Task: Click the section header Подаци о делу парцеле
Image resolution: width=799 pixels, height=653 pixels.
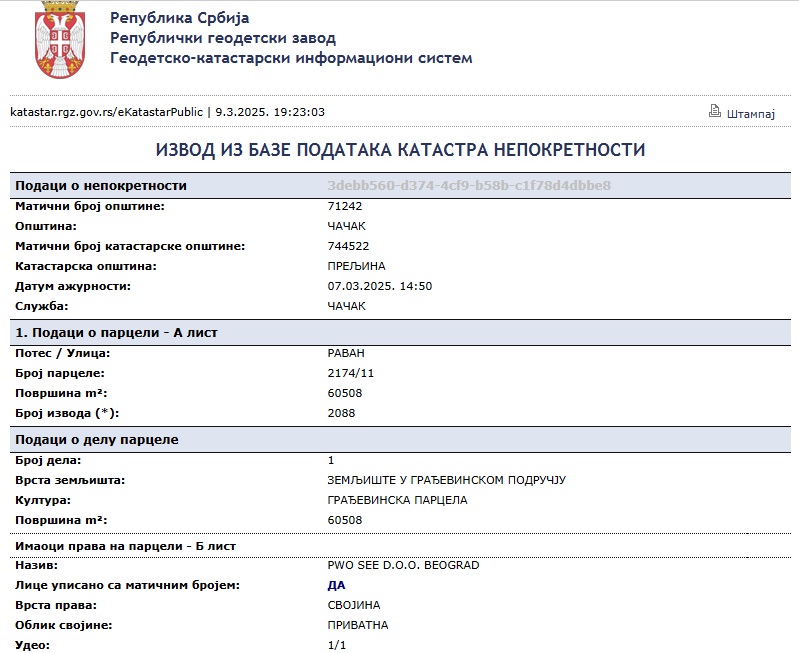Action: [x=97, y=440]
